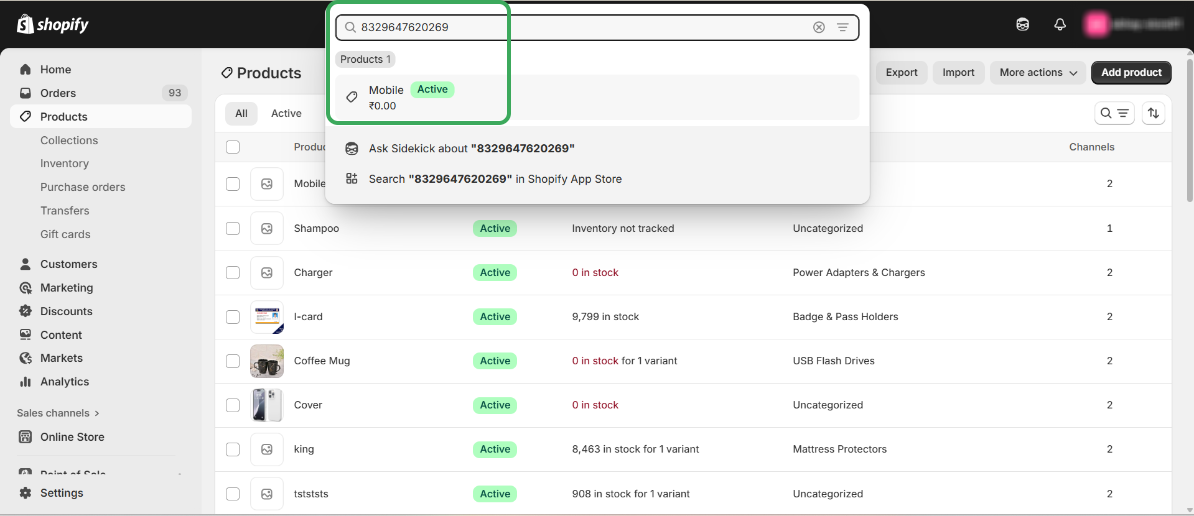Open search filters icon in search bar
1194x516 pixels.
pyautogui.click(x=842, y=27)
